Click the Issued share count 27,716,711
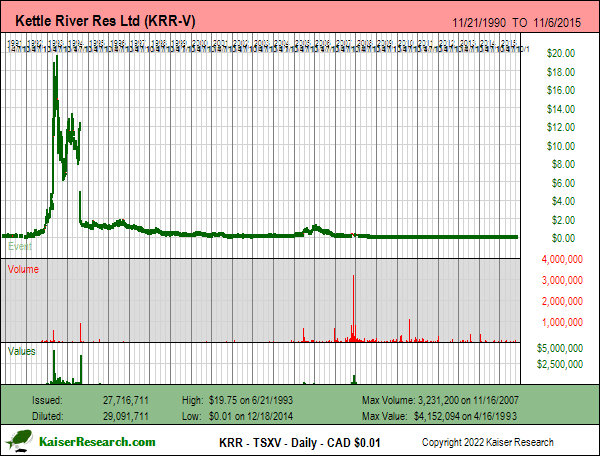Screen dimensions: 600x456 pyautogui.click(x=126, y=401)
